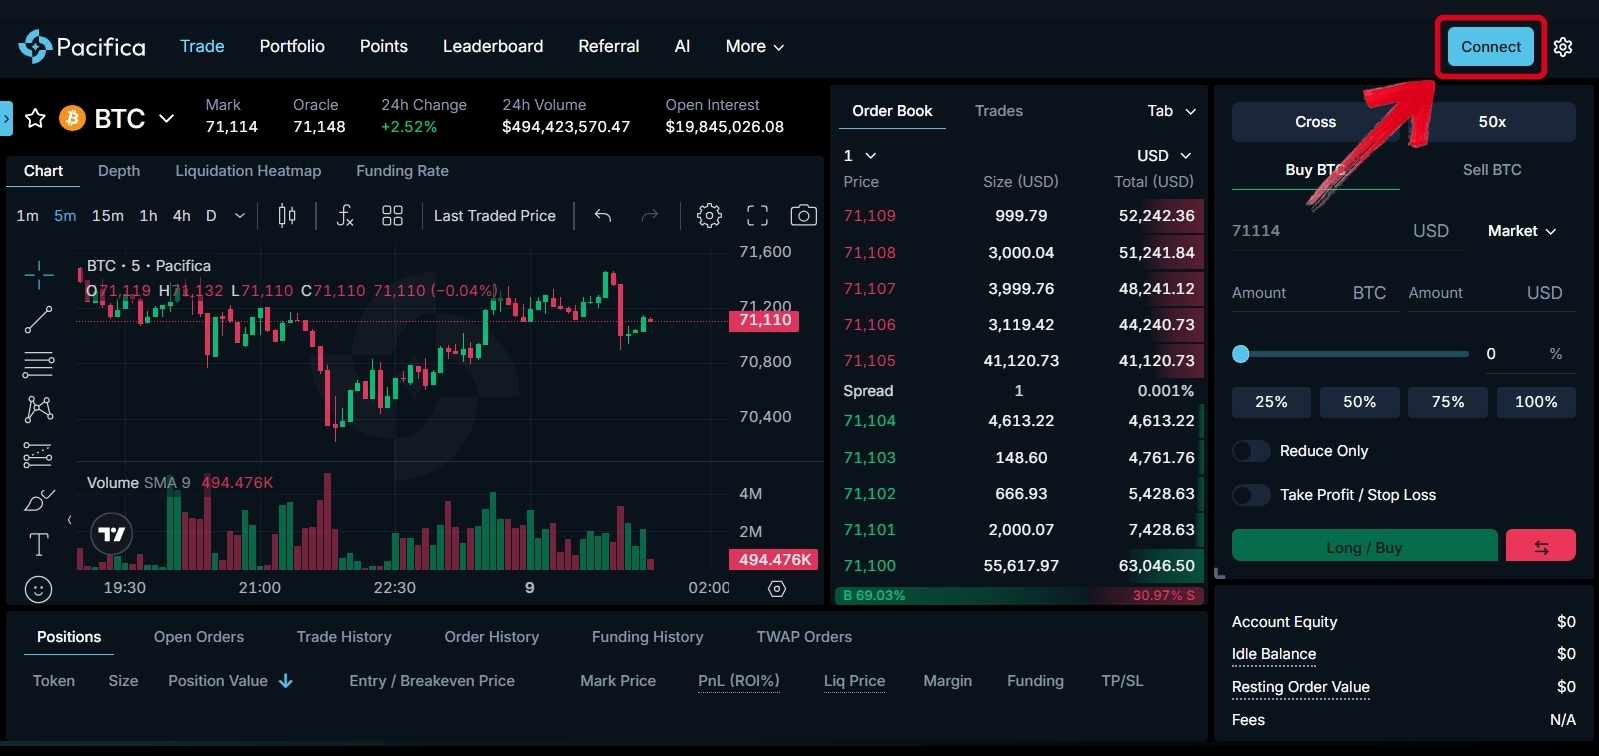1599x756 pixels.
Task: Turn on Take Profit / Stop Loss
Action: [x=1251, y=495]
